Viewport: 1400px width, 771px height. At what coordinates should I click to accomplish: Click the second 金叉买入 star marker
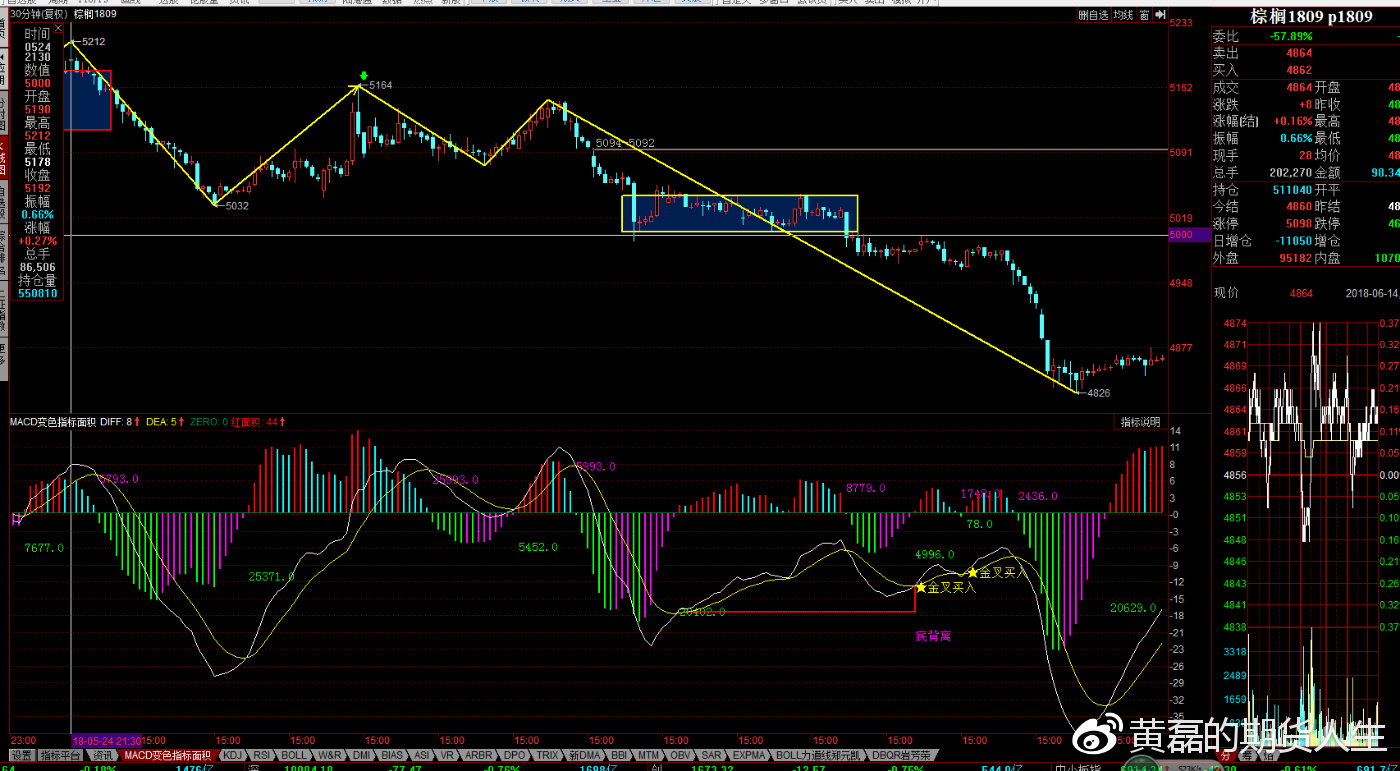click(972, 573)
